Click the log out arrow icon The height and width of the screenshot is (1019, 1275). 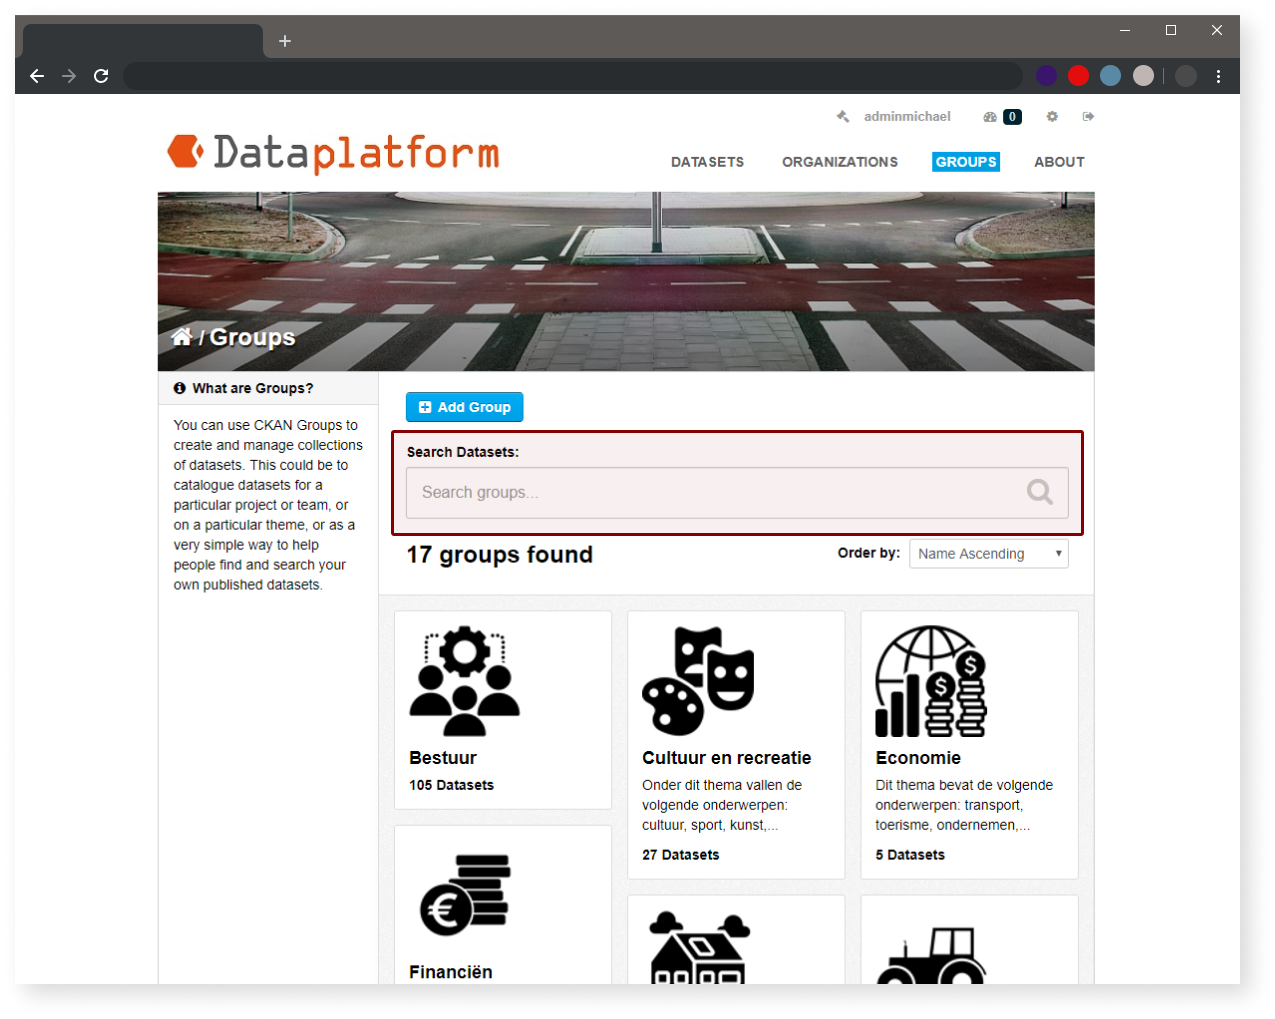pyautogui.click(x=1088, y=117)
